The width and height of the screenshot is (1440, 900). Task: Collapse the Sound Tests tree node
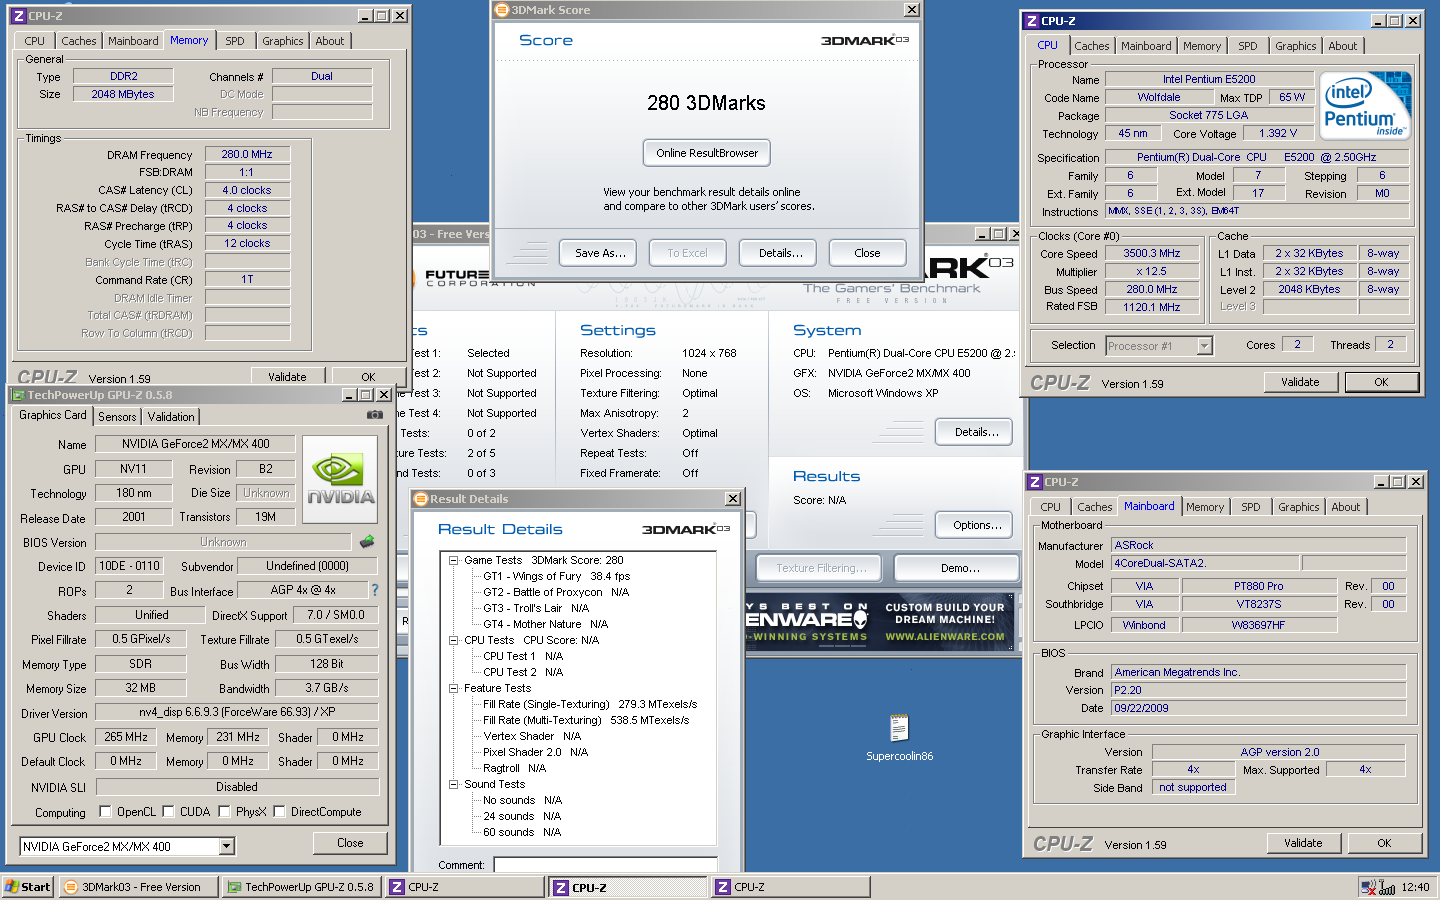tap(453, 784)
